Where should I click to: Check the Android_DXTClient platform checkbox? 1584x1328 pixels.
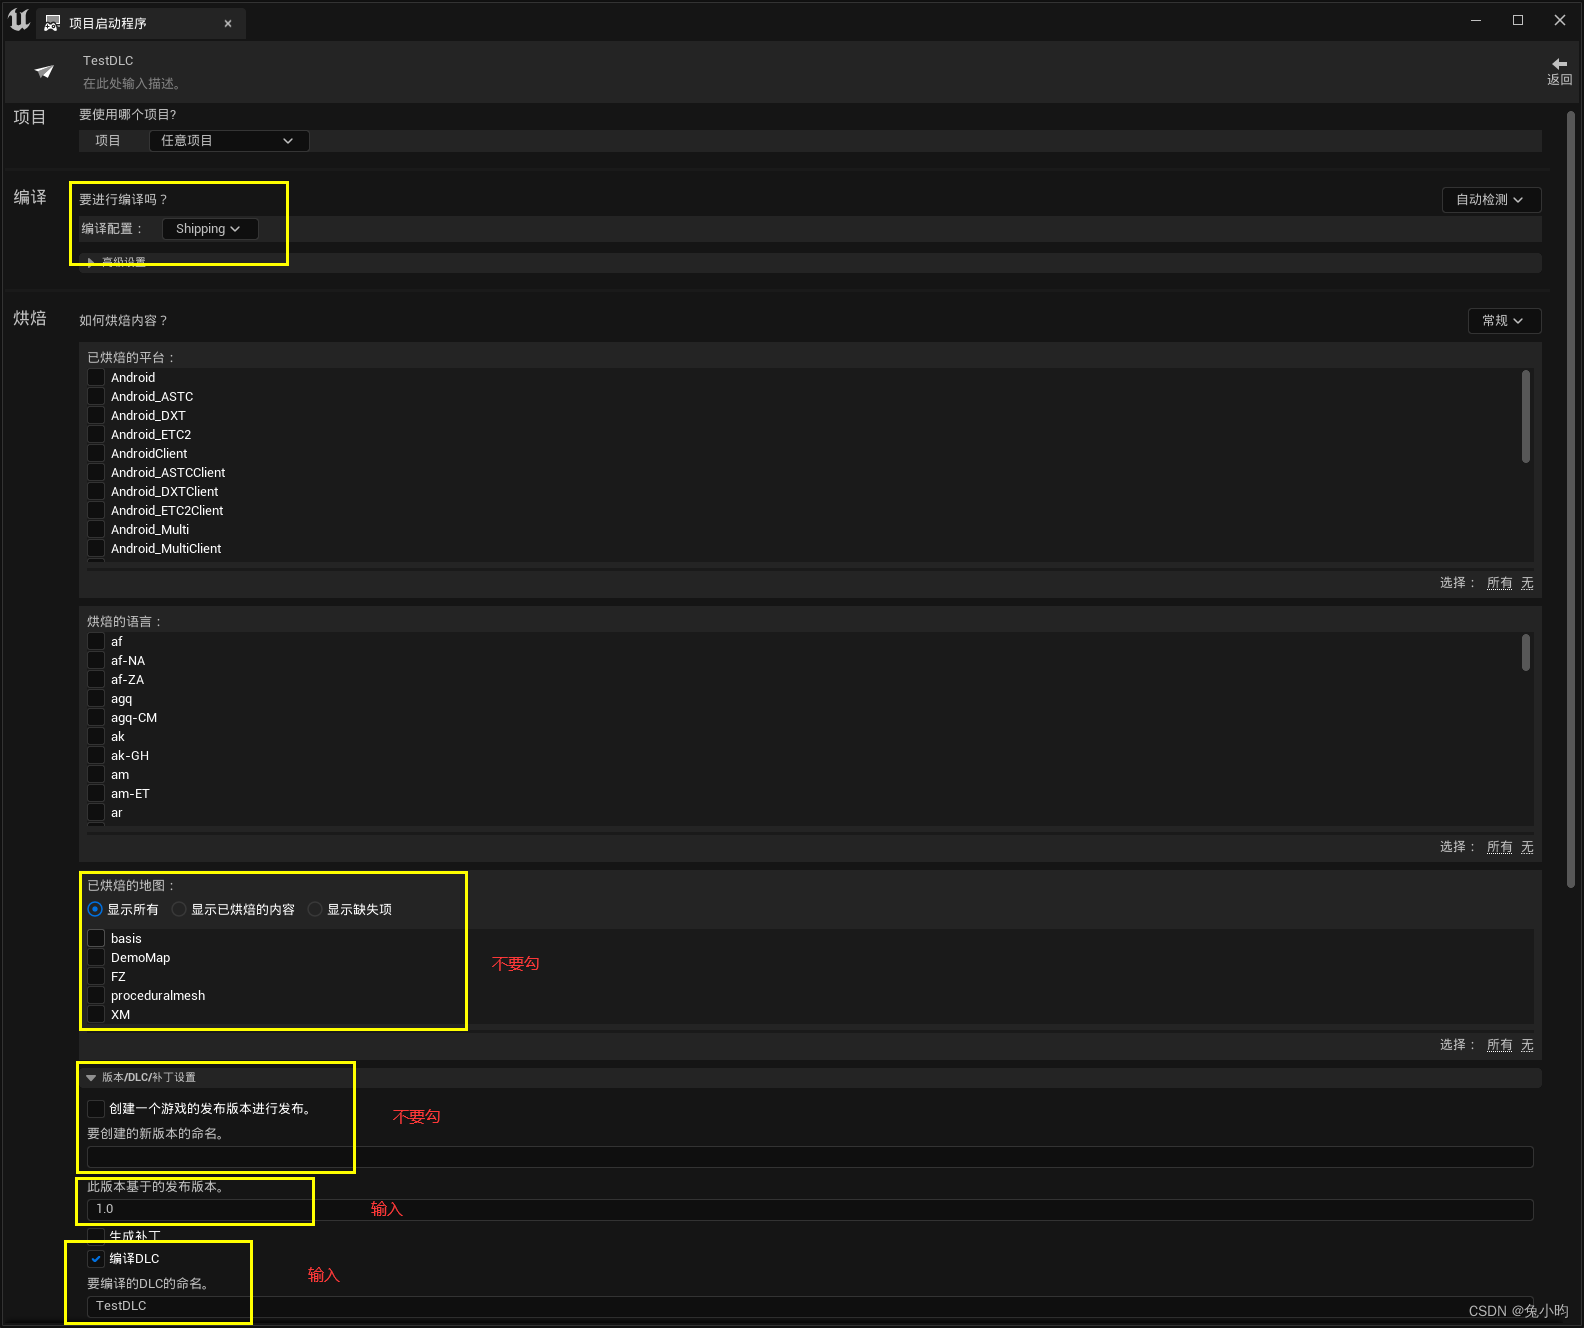point(96,491)
